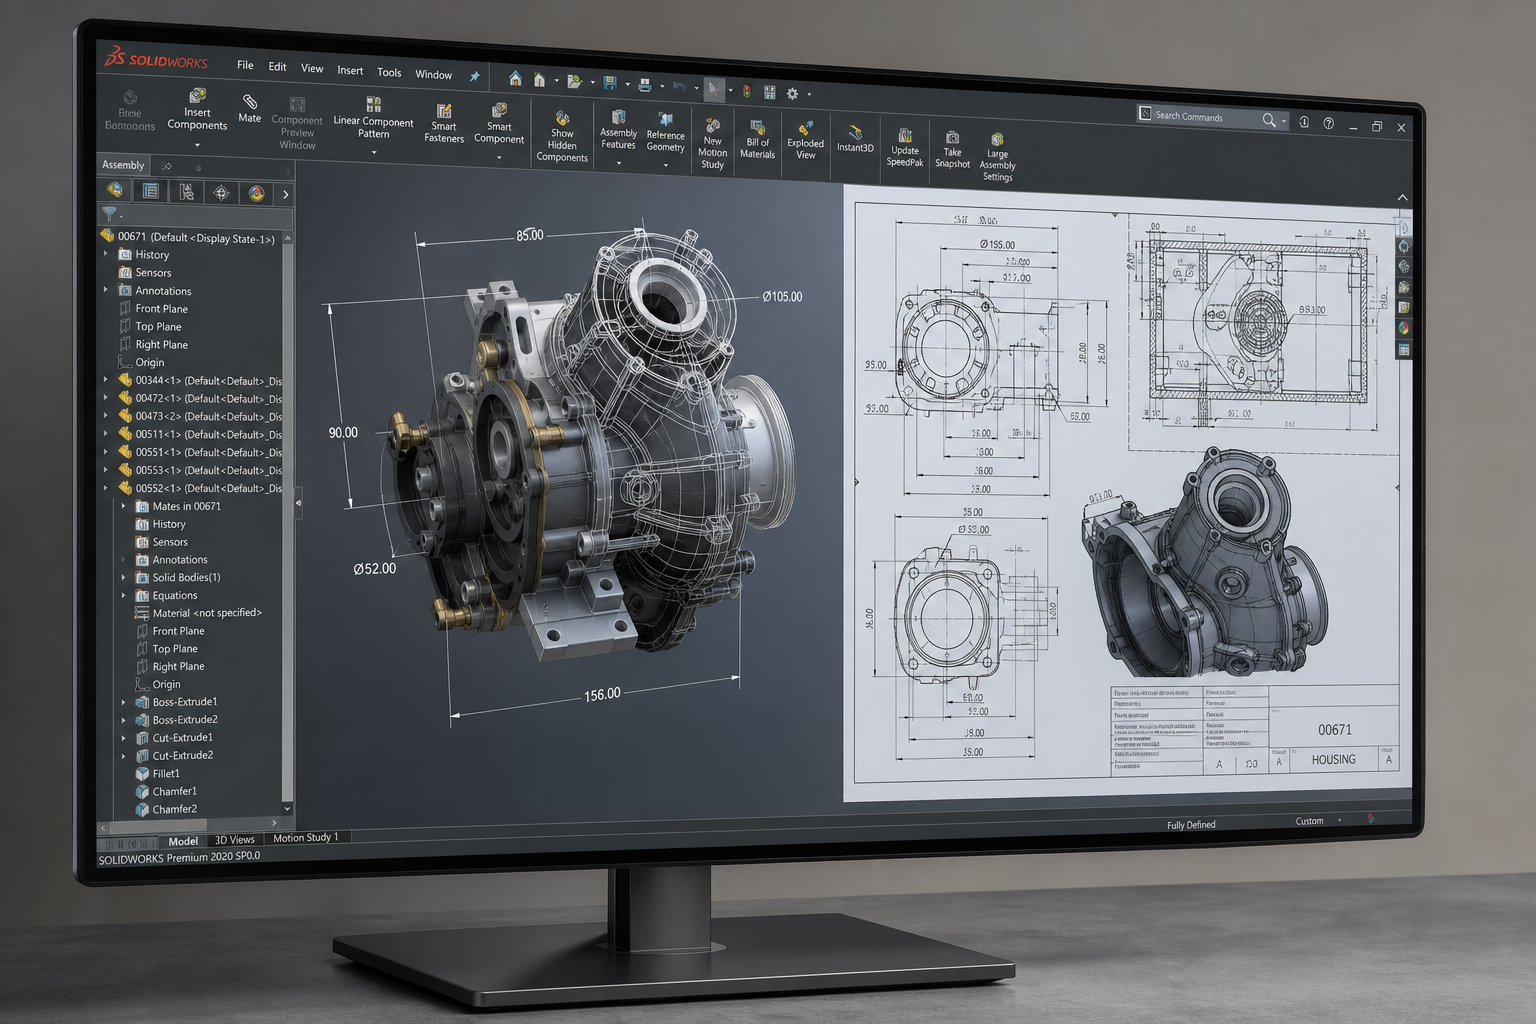Open the Edit menu
Viewport: 1536px width, 1024px height.
[277, 67]
